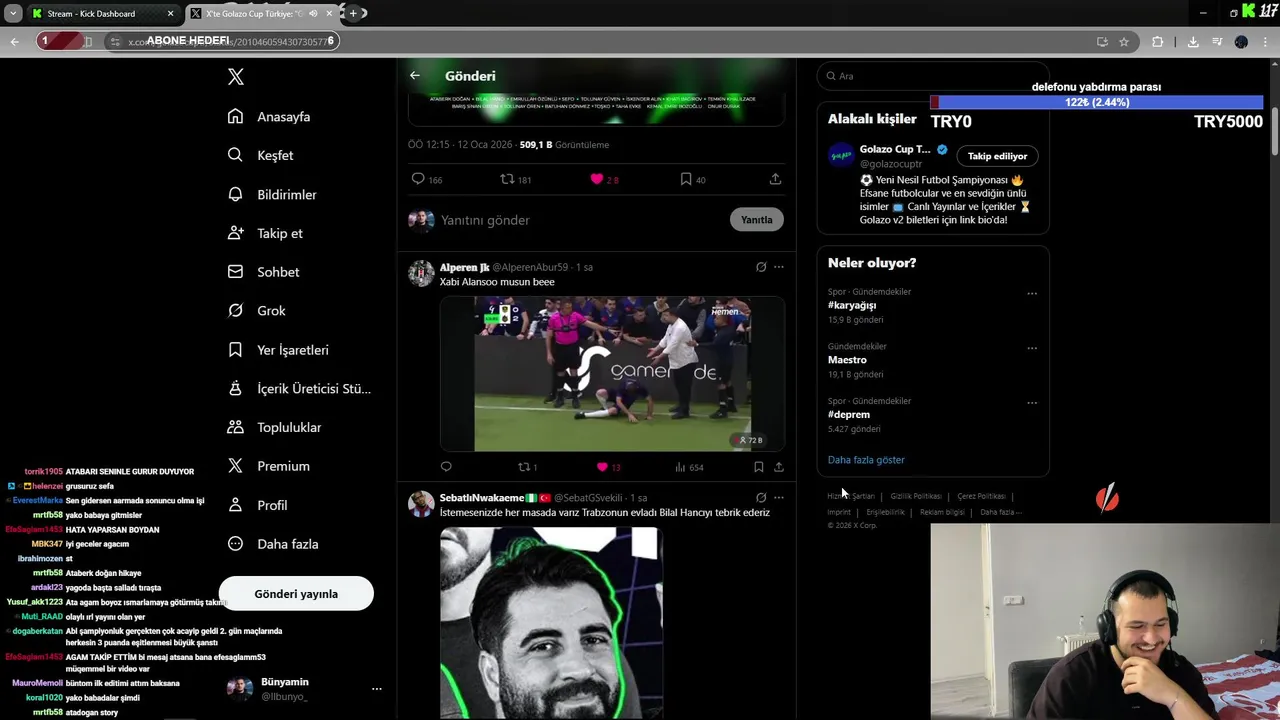Go back using the Gönderi back arrow

(415, 76)
